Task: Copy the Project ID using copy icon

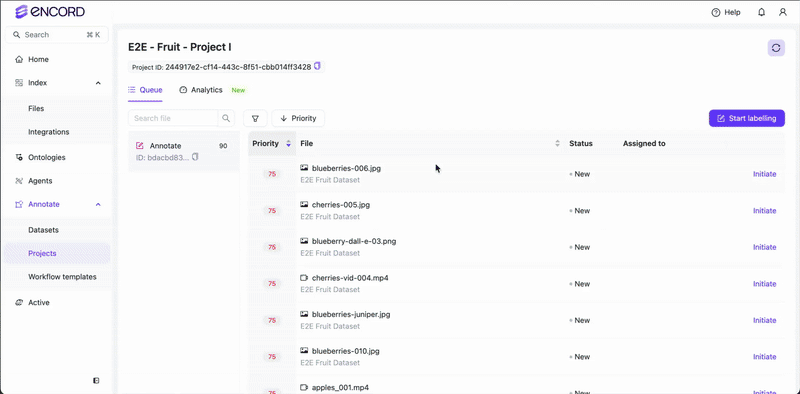Action: (317, 66)
